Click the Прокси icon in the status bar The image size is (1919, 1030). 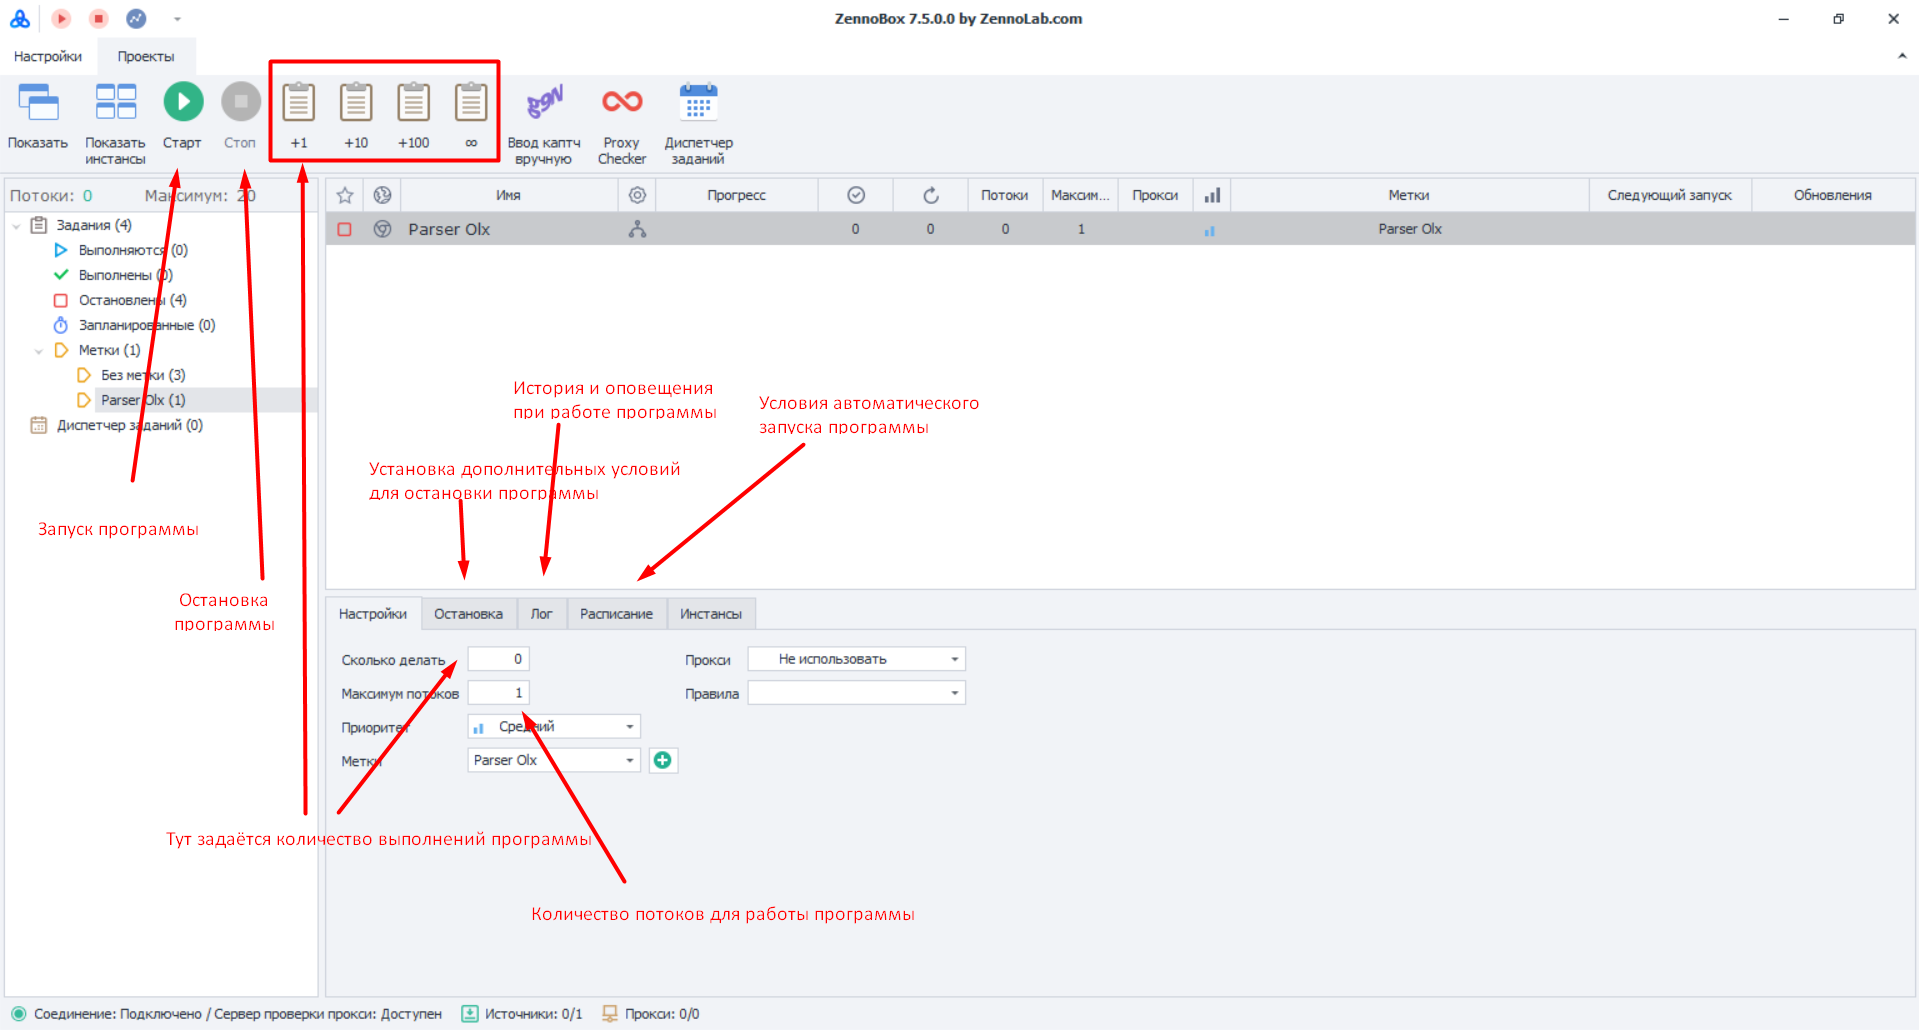[x=609, y=1013]
